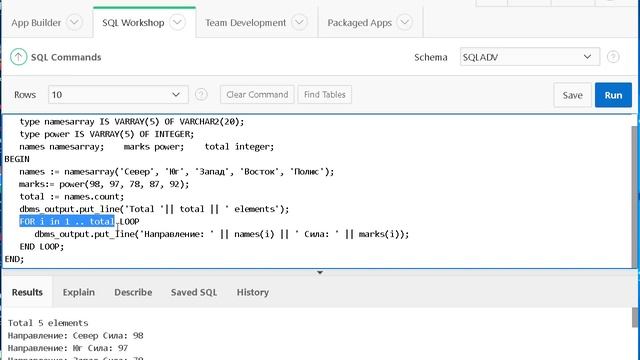Click result line 'Направление: Юг Сила: 97'
Image resolution: width=640 pixels, height=360 pixels.
point(68,348)
